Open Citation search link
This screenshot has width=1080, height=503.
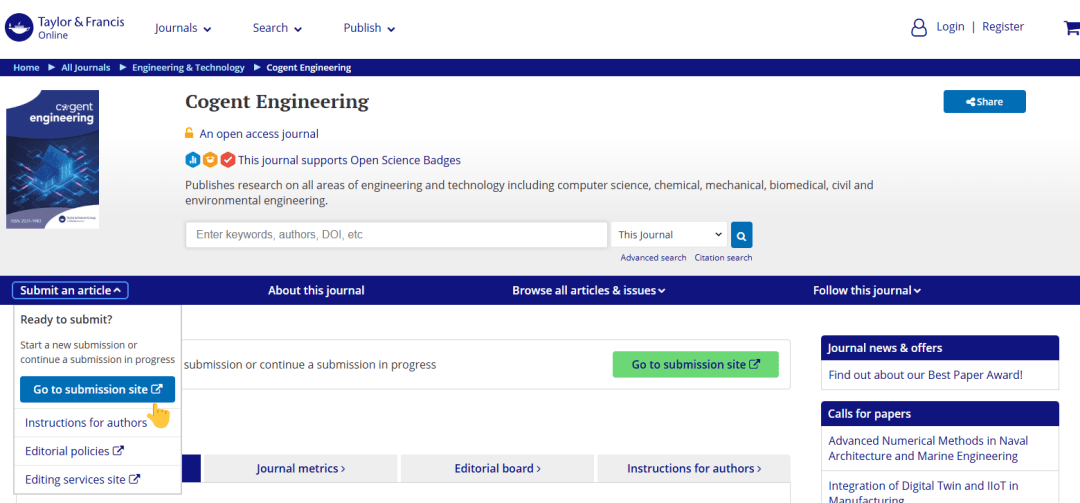[723, 257]
